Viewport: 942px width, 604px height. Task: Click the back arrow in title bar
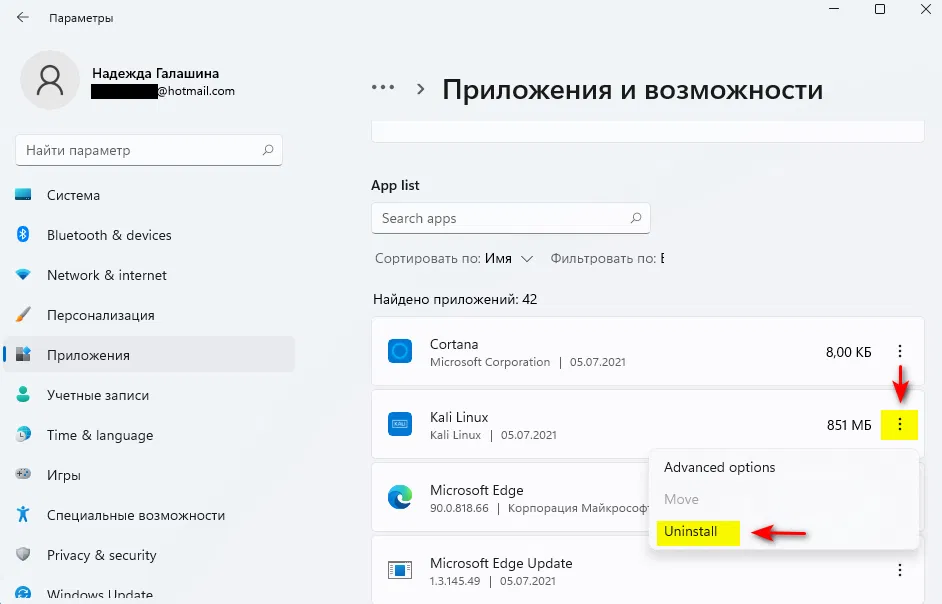(x=22, y=18)
